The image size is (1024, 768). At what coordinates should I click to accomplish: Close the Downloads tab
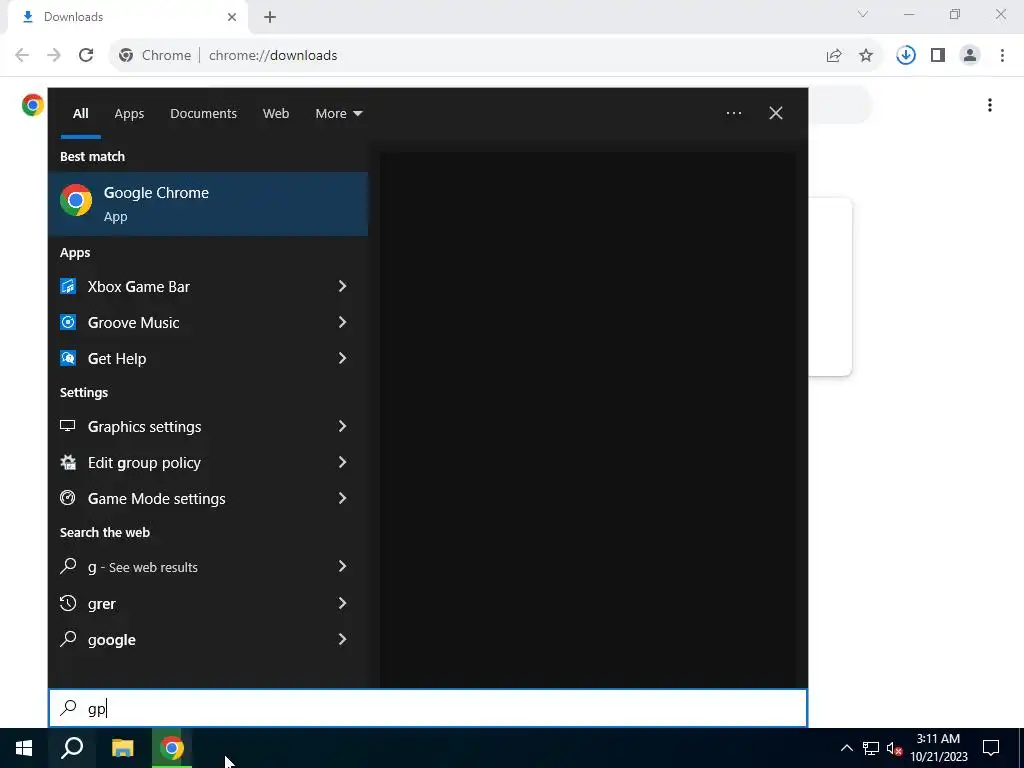point(232,17)
